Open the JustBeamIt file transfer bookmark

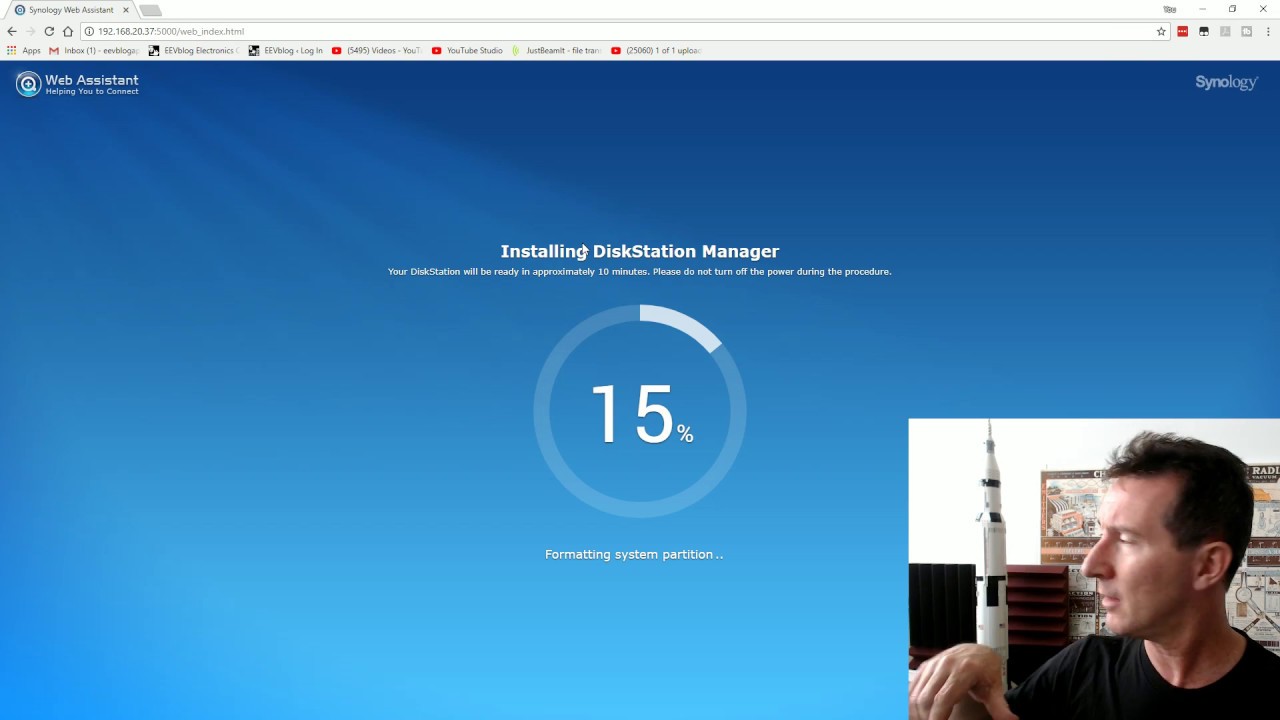pos(556,50)
